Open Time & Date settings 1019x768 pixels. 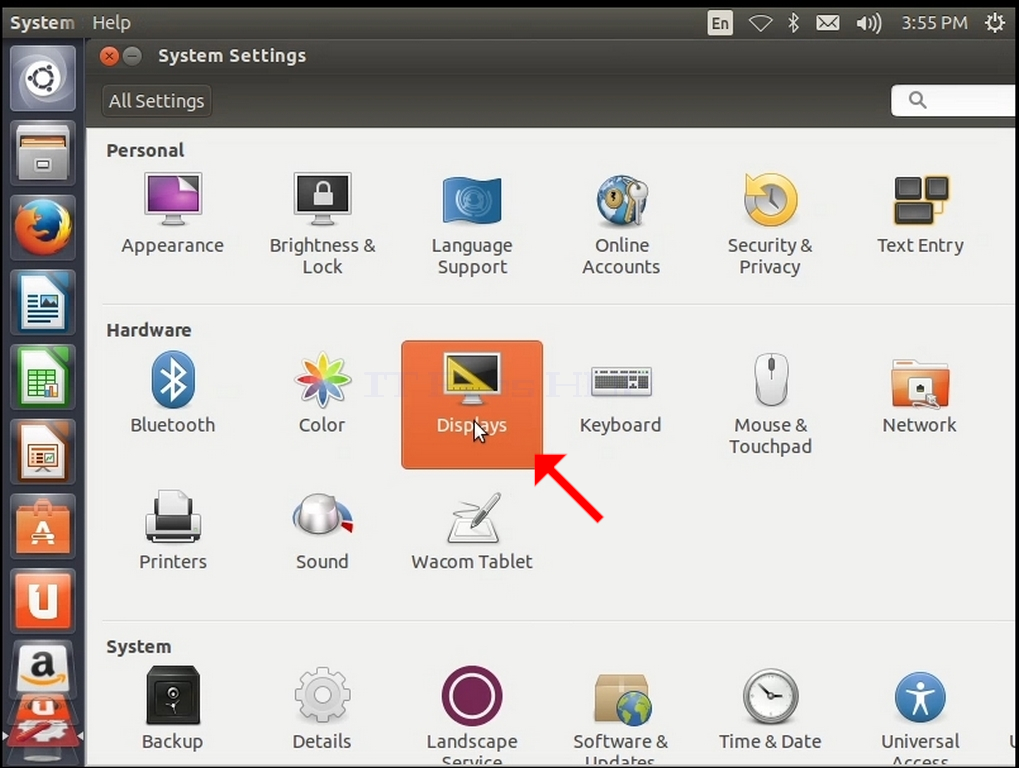[771, 710]
